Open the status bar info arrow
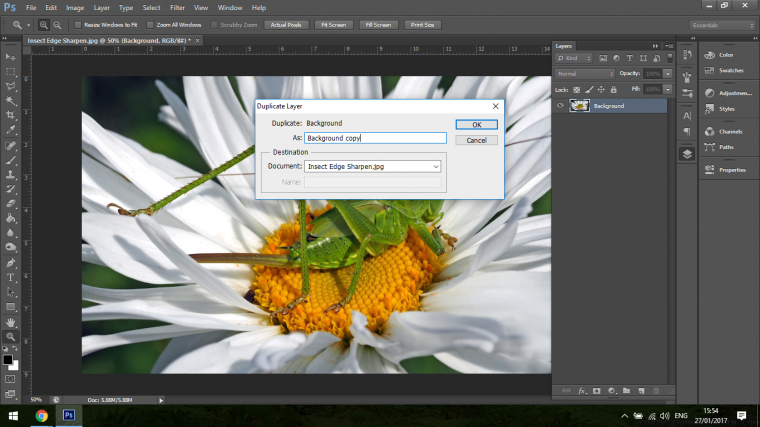This screenshot has height=427, width=760. (161, 400)
